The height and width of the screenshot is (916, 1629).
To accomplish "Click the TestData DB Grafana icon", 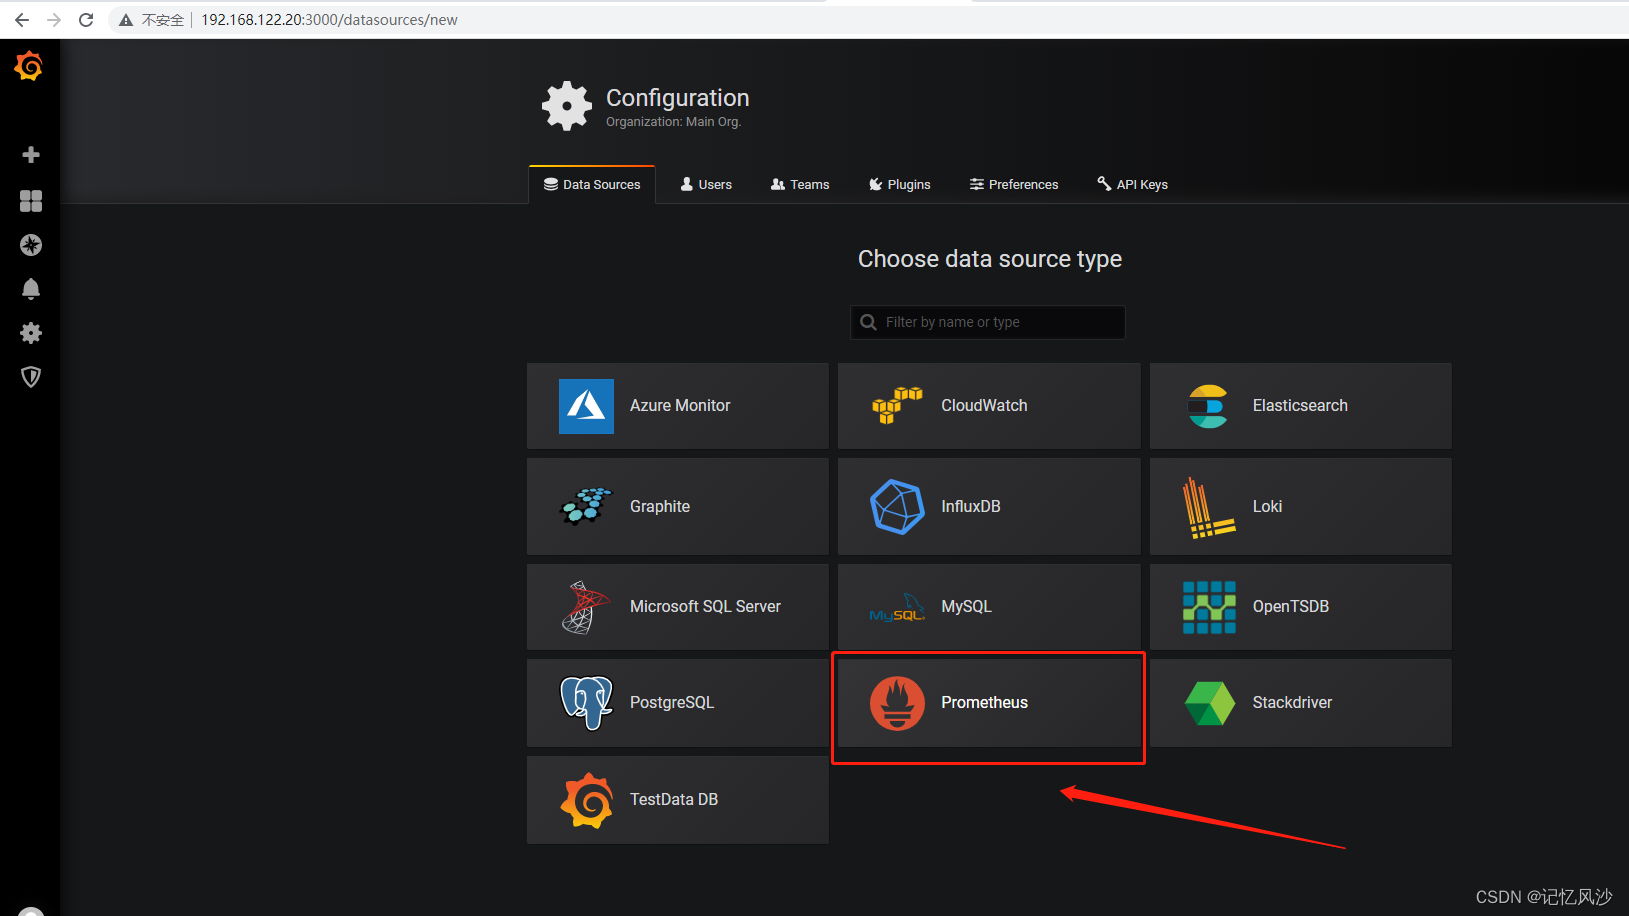I will 586,800.
